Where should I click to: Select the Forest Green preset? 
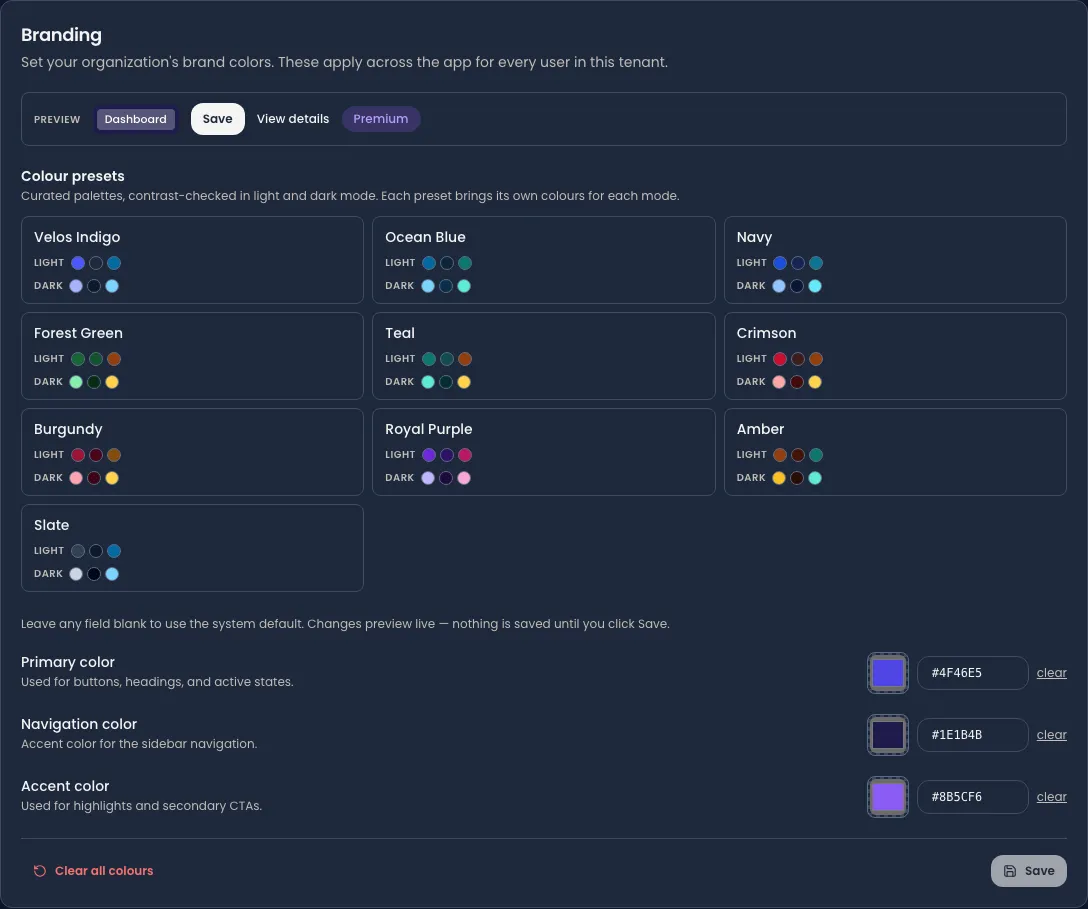point(192,356)
